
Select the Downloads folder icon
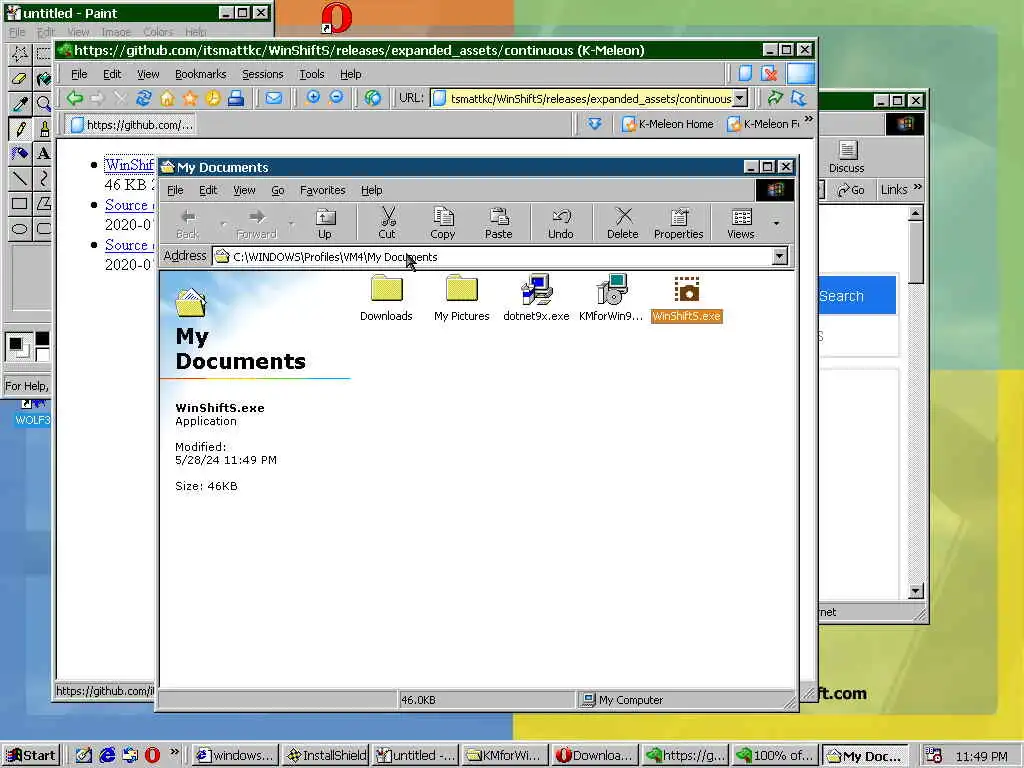(x=386, y=298)
